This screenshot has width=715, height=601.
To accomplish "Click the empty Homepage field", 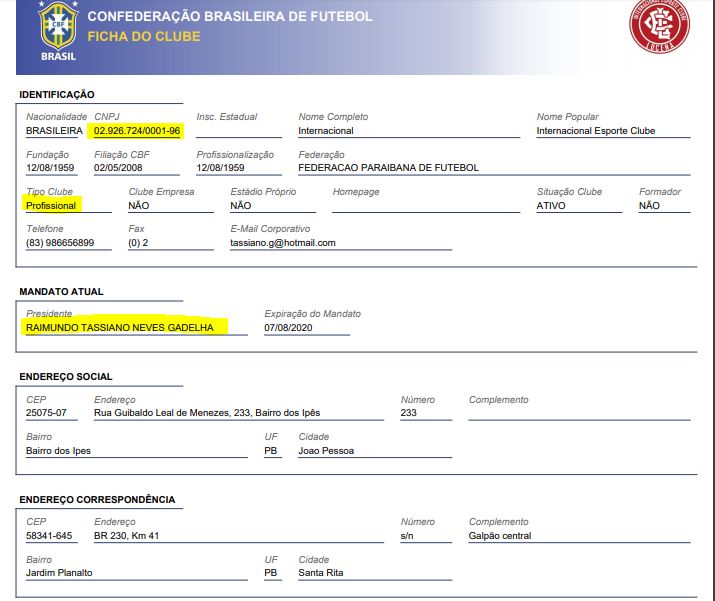I will click(426, 206).
